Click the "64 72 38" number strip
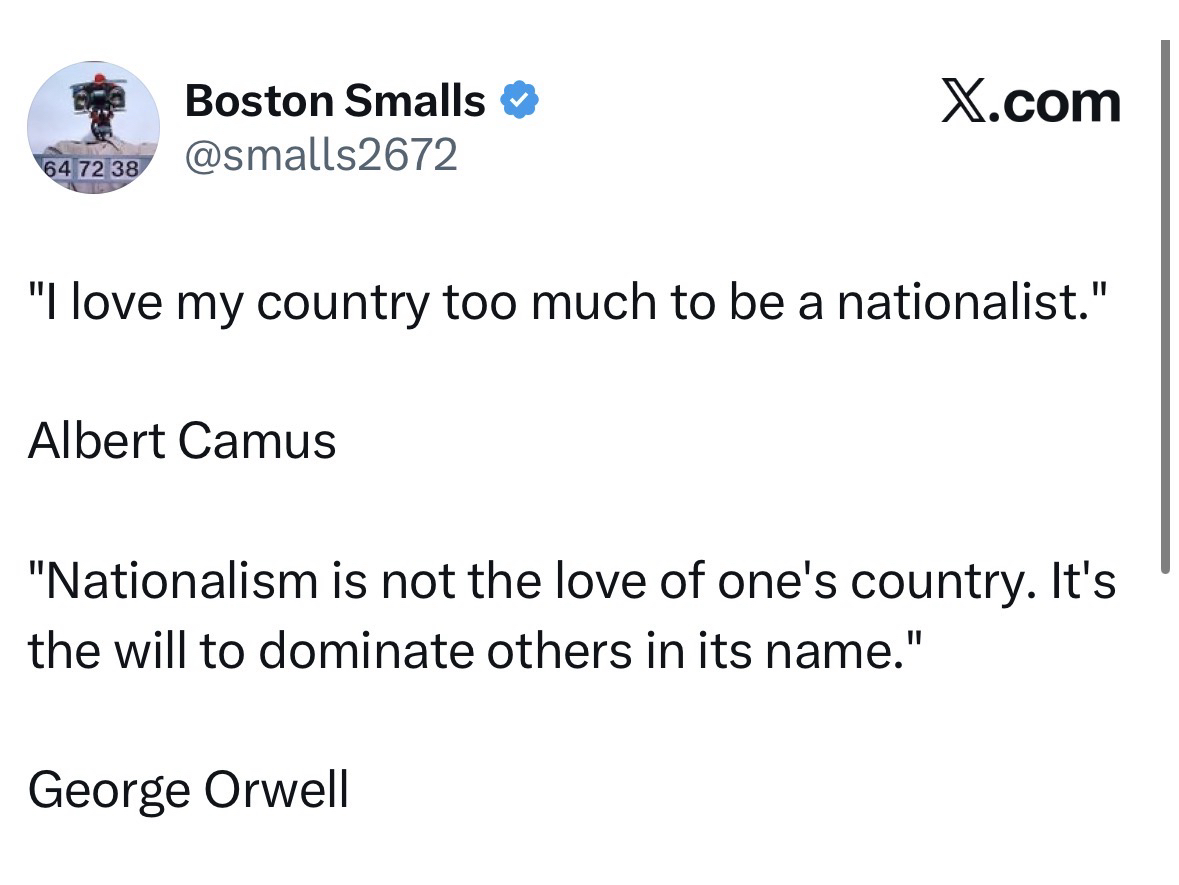This screenshot has height=885, width=1179. click(x=90, y=167)
